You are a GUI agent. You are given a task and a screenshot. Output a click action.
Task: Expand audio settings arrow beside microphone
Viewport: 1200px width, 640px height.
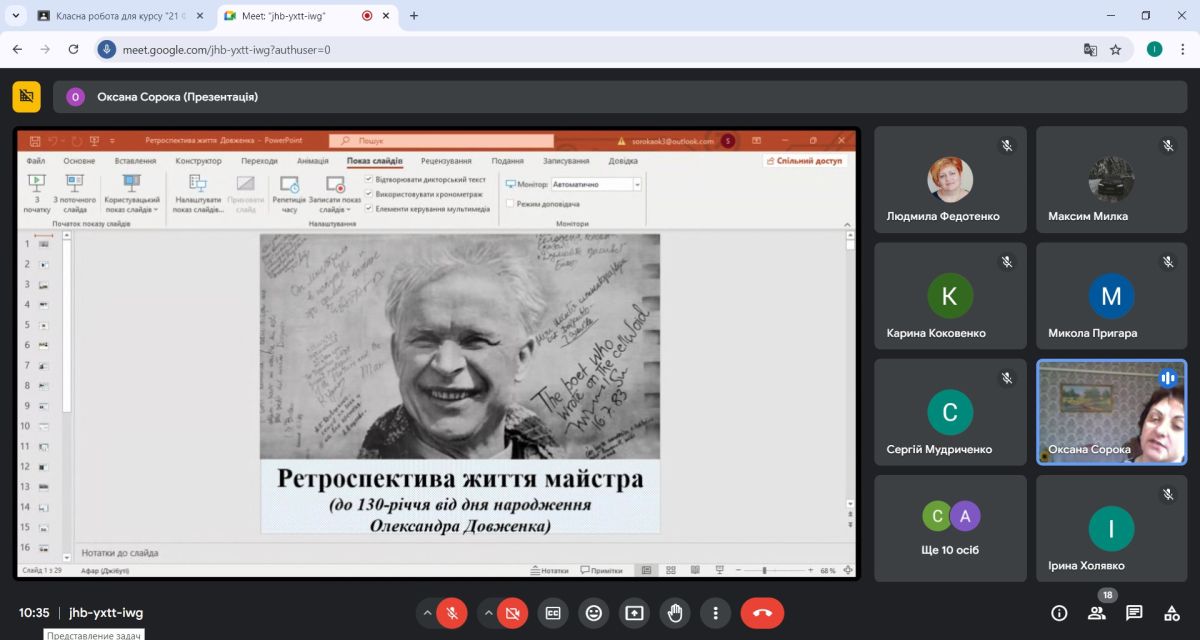427,613
